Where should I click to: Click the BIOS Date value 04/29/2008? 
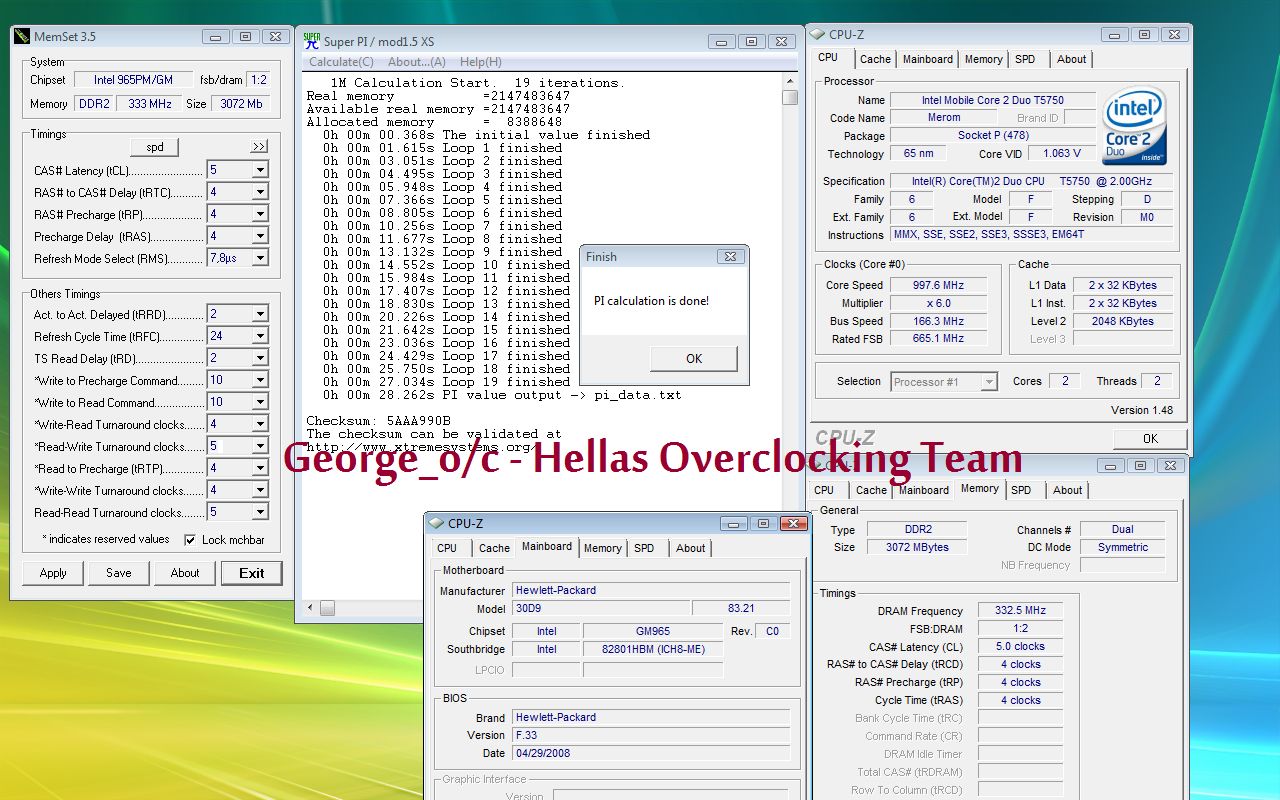point(651,753)
